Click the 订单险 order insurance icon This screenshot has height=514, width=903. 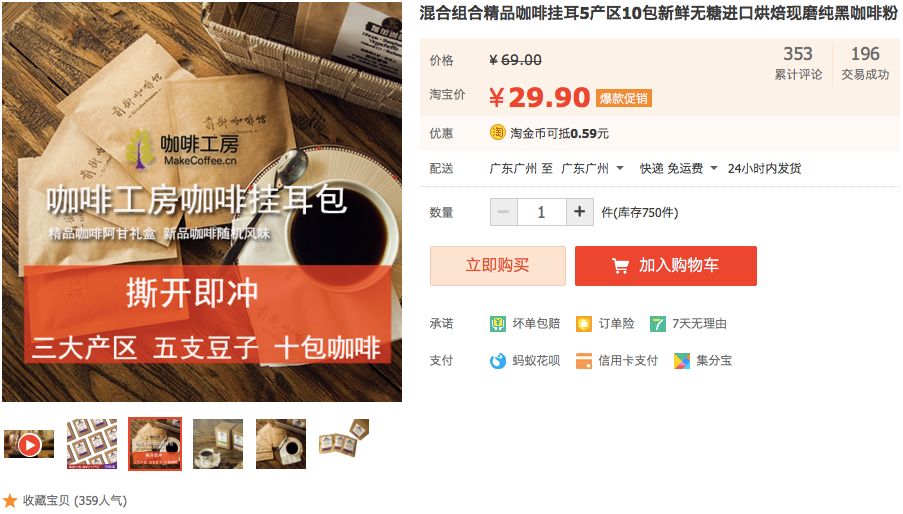583,323
